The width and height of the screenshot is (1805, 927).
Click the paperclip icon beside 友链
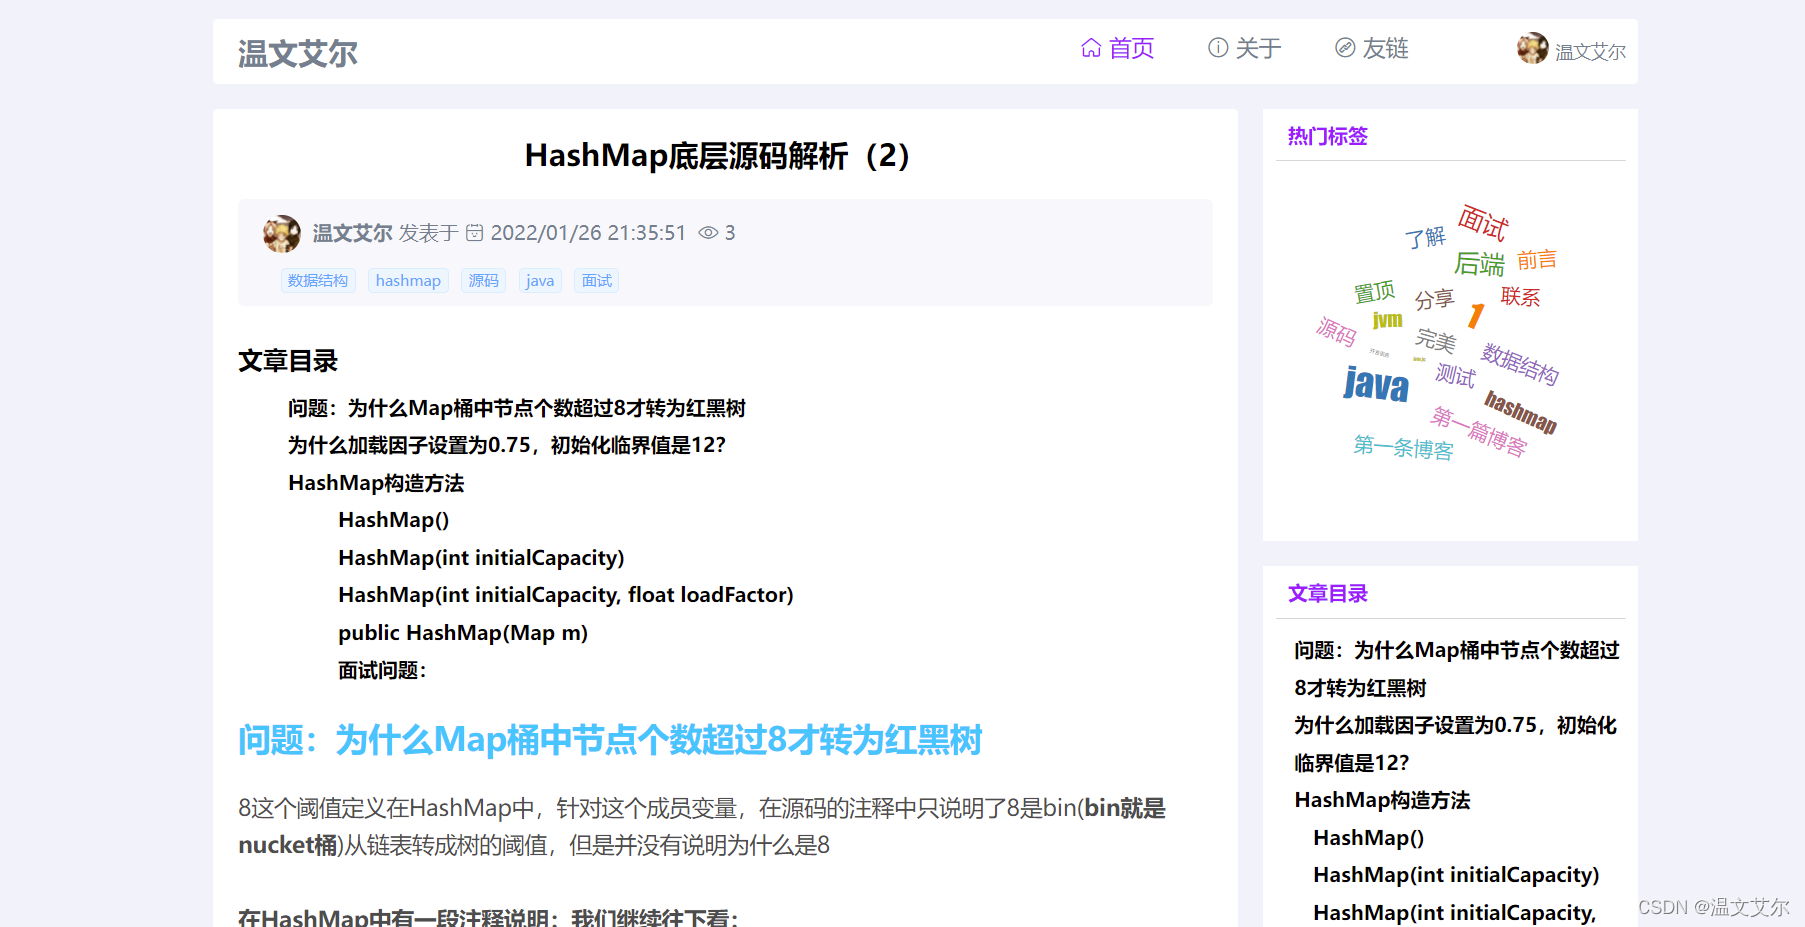click(1344, 48)
